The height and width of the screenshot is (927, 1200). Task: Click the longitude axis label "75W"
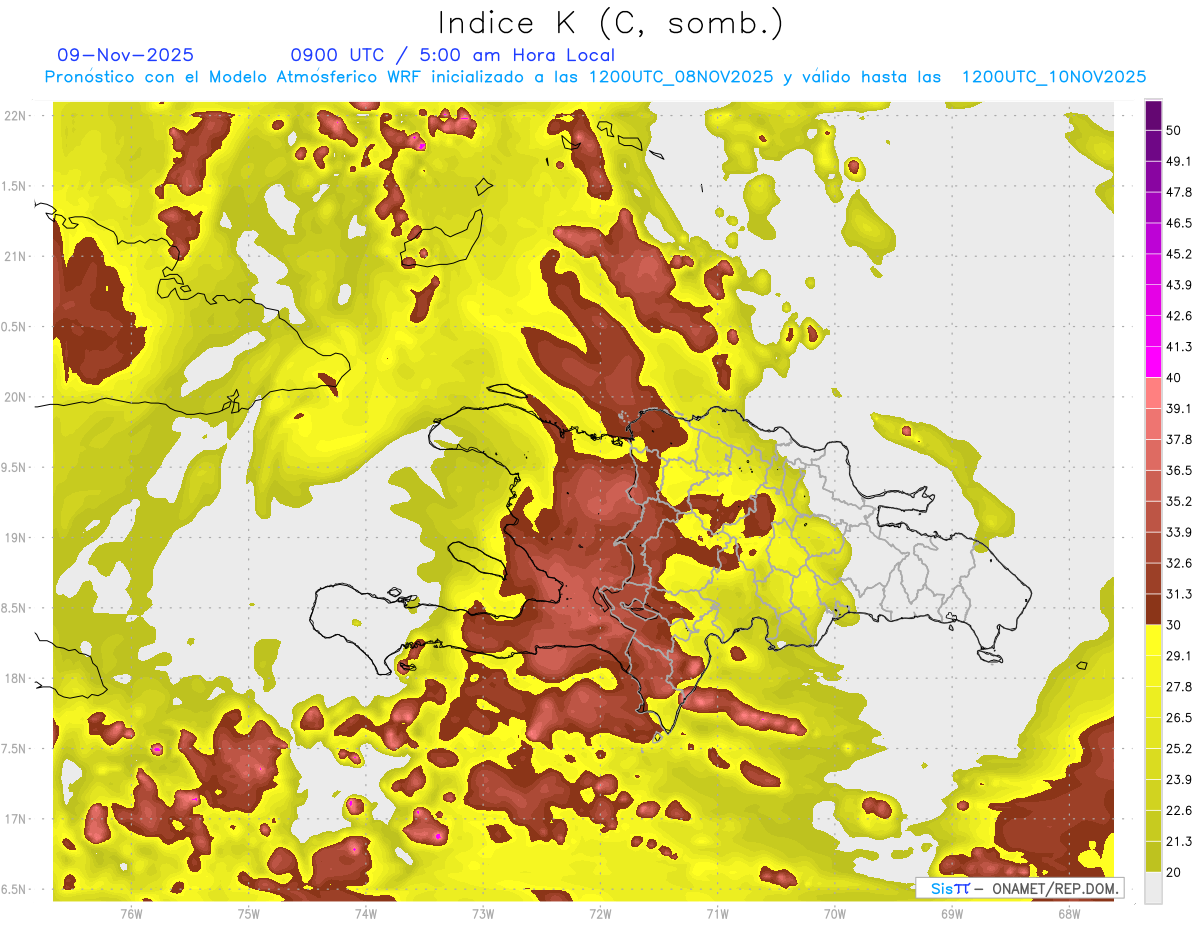click(x=249, y=913)
